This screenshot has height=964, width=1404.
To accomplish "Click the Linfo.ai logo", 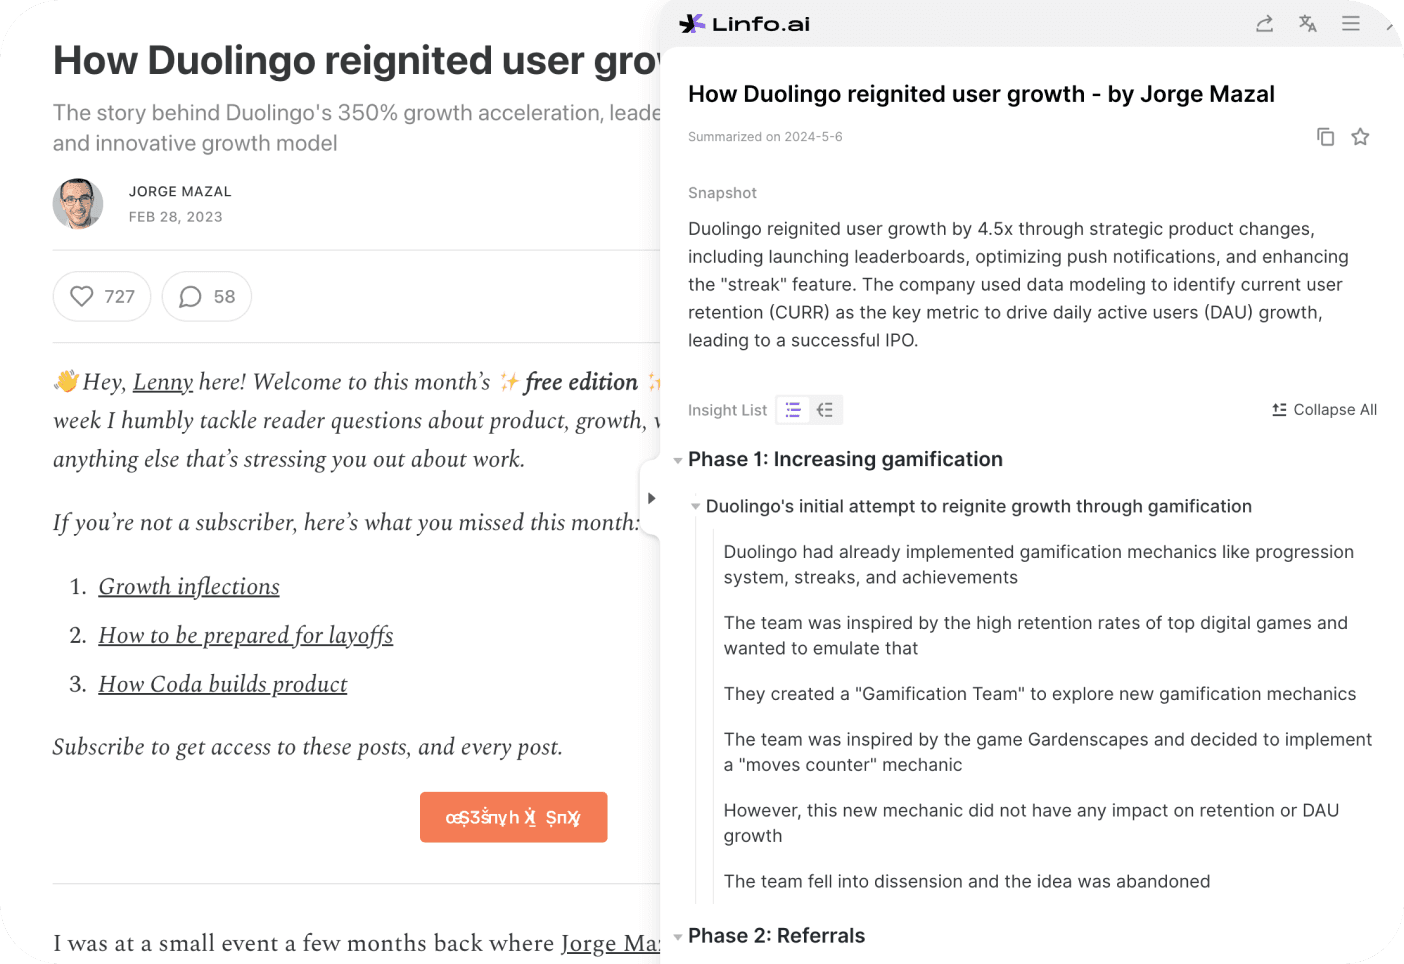I will 745,24.
